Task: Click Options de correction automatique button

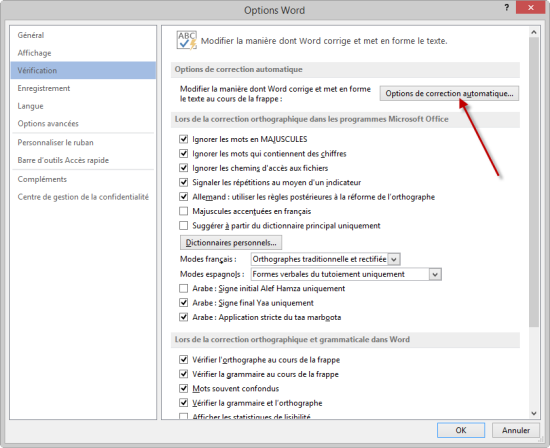Action: point(449,93)
